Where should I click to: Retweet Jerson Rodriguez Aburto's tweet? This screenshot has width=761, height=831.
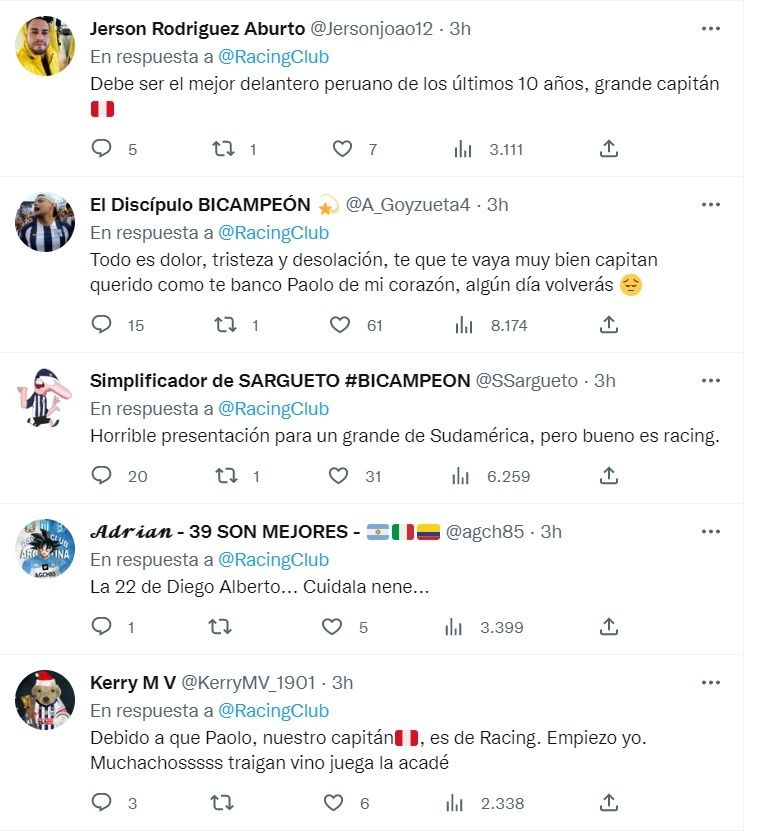(x=224, y=149)
